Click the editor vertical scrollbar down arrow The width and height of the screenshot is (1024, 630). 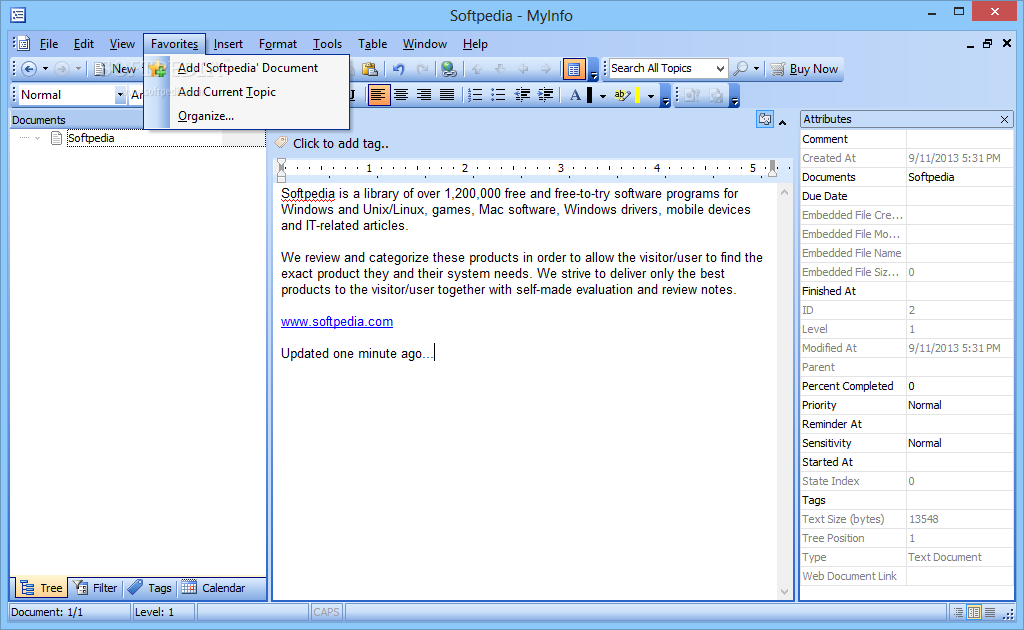click(784, 591)
